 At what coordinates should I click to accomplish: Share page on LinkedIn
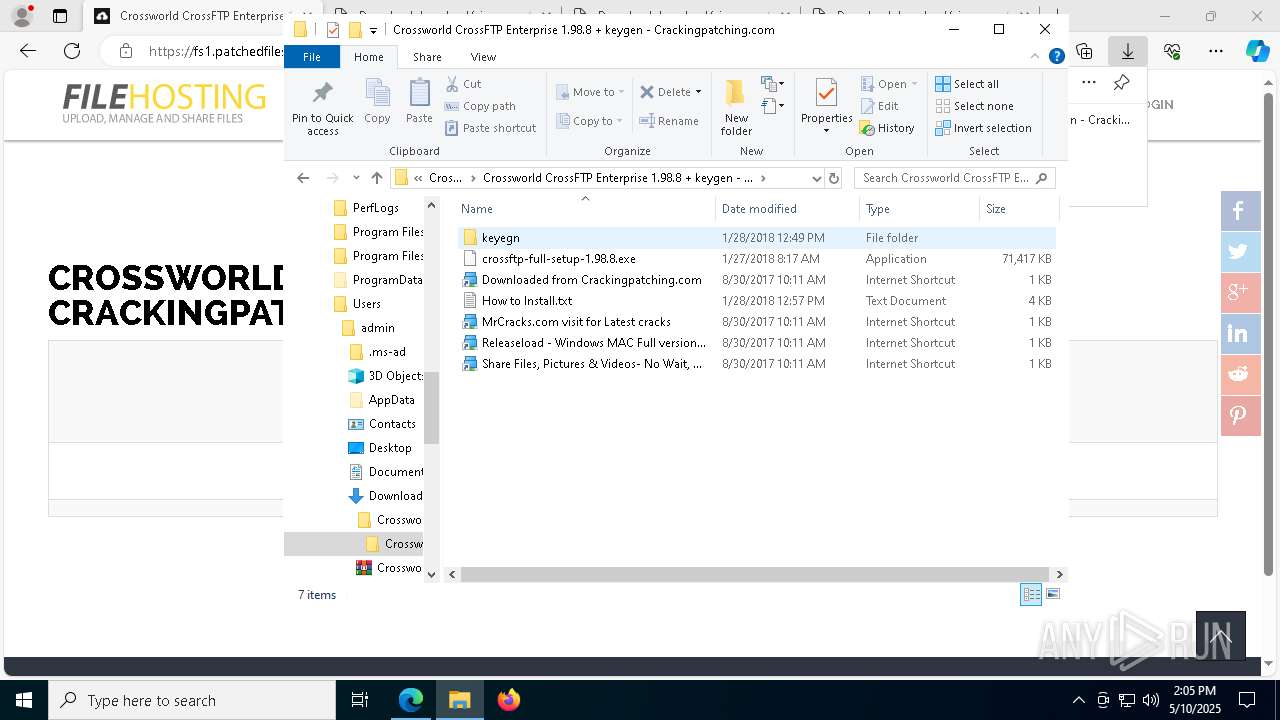tap(1240, 334)
